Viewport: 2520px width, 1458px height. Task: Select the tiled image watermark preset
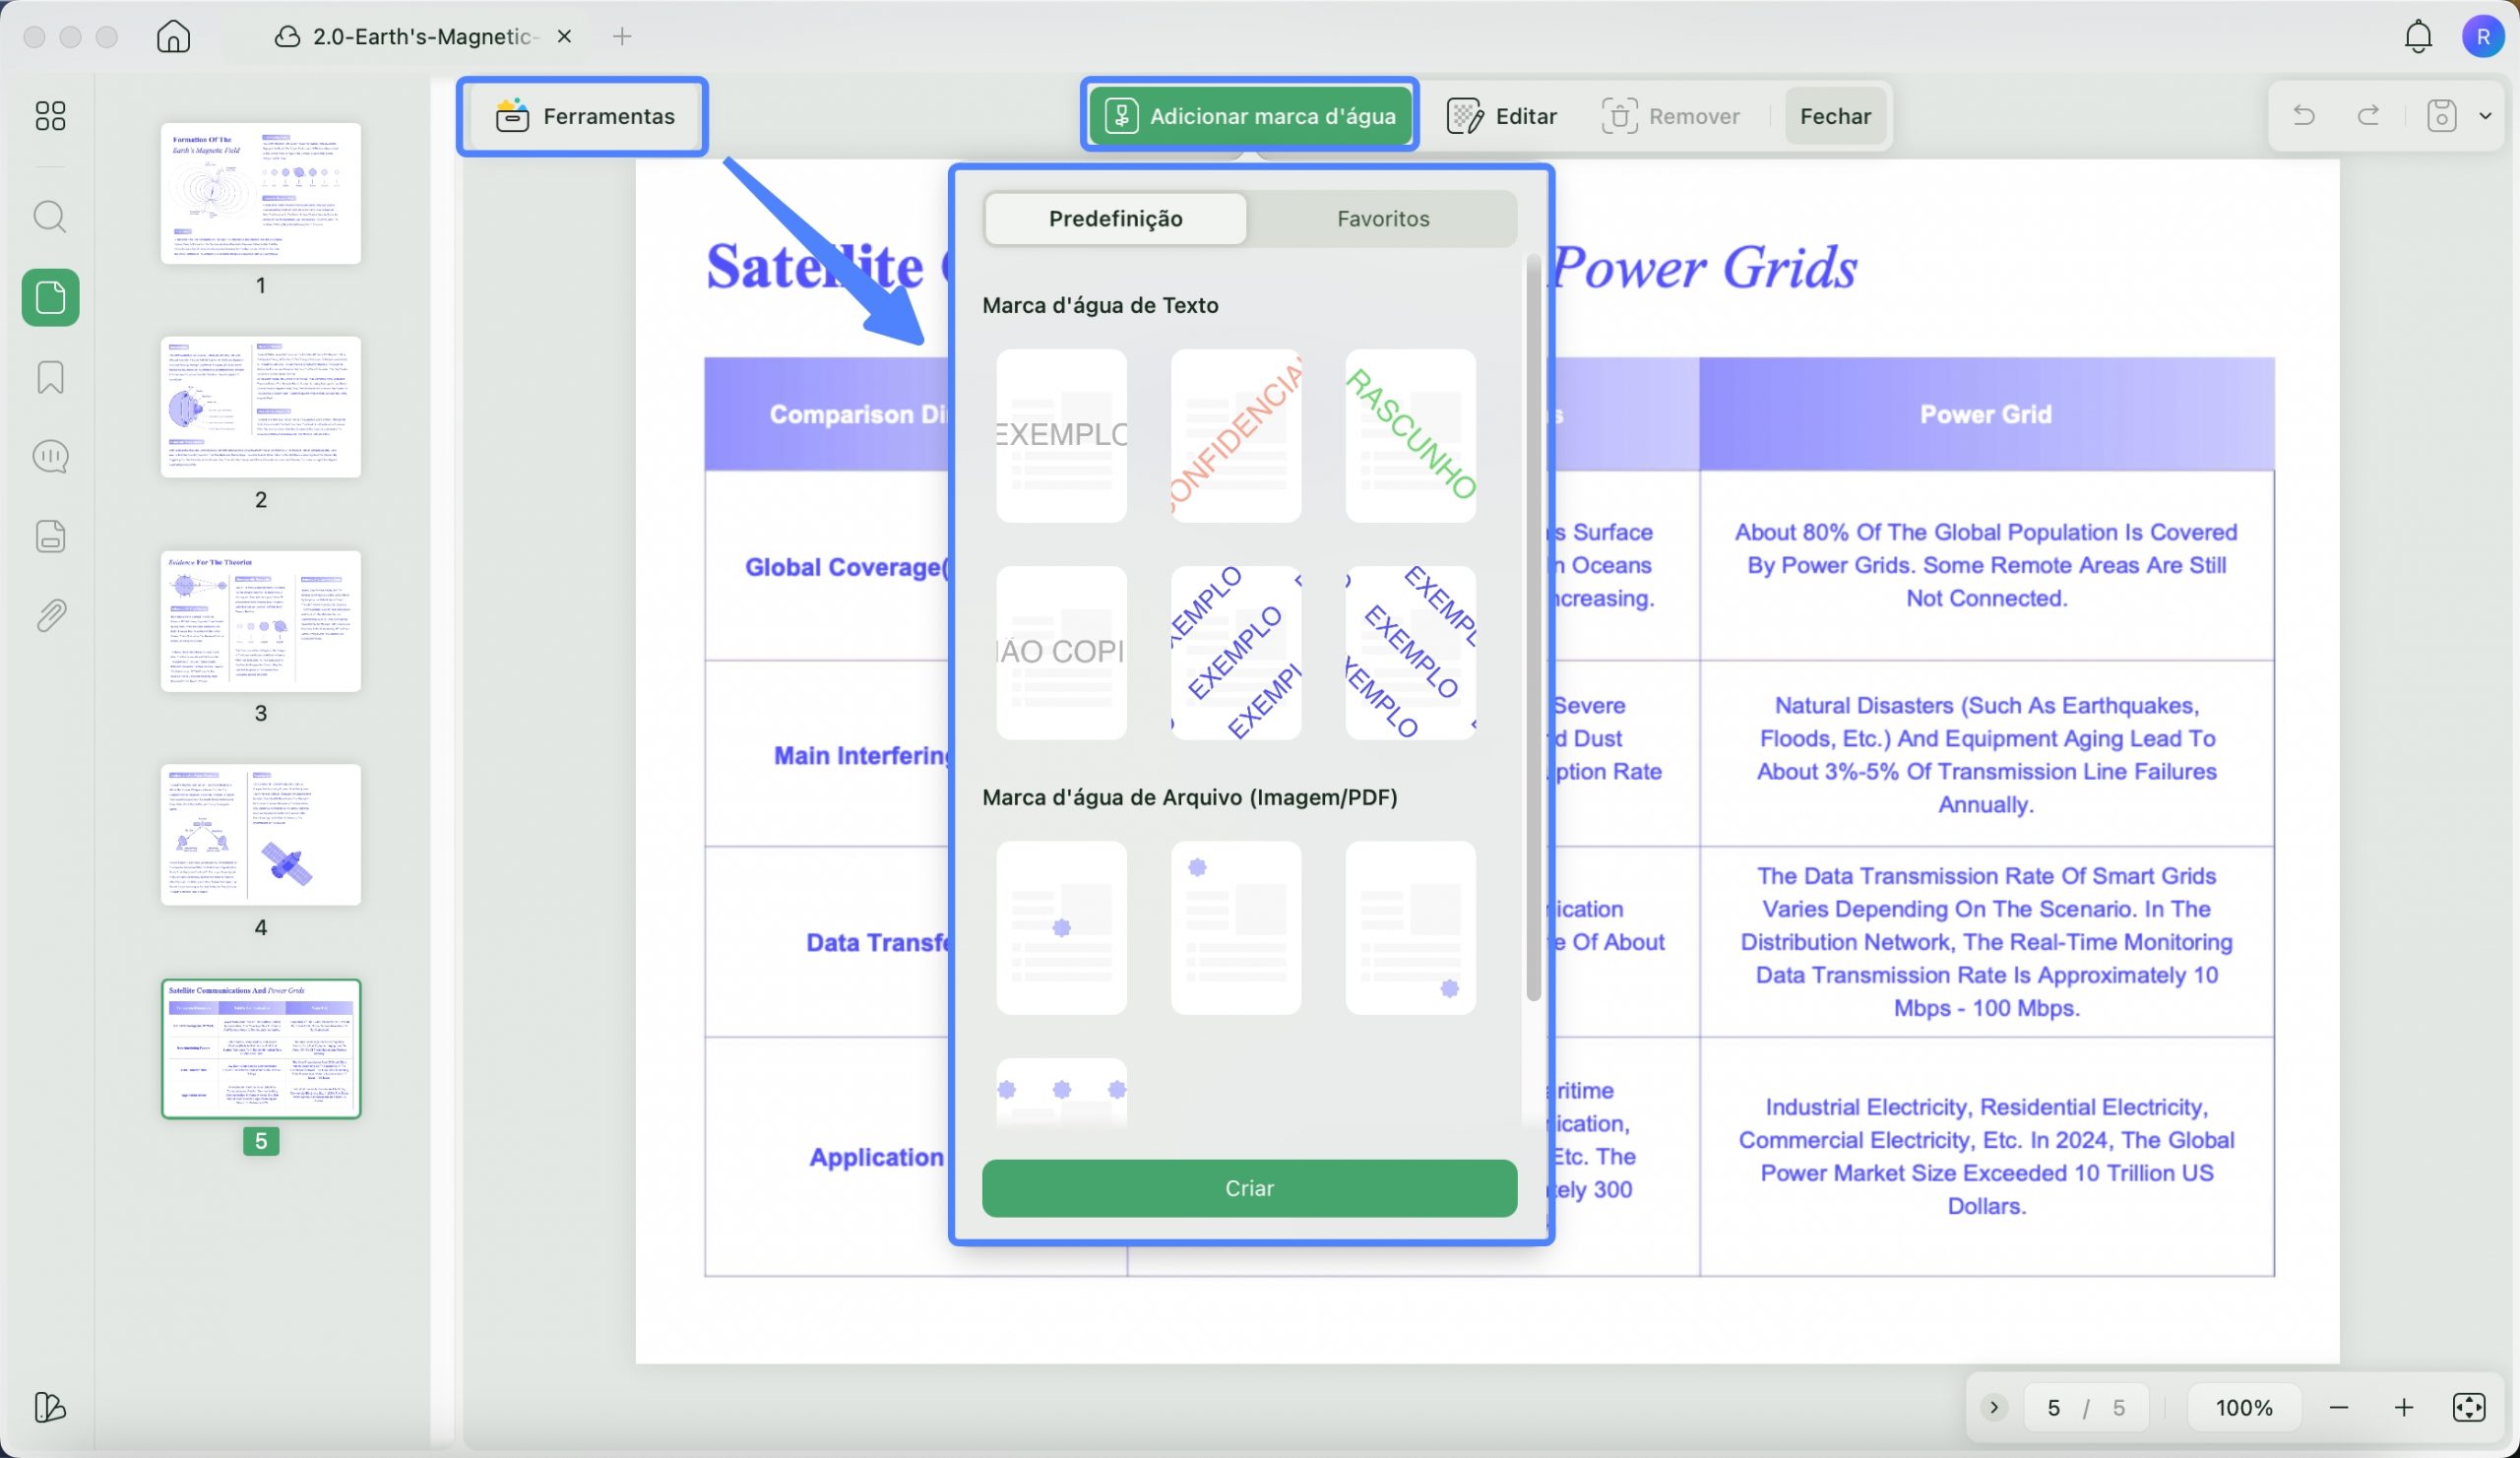(1061, 1093)
